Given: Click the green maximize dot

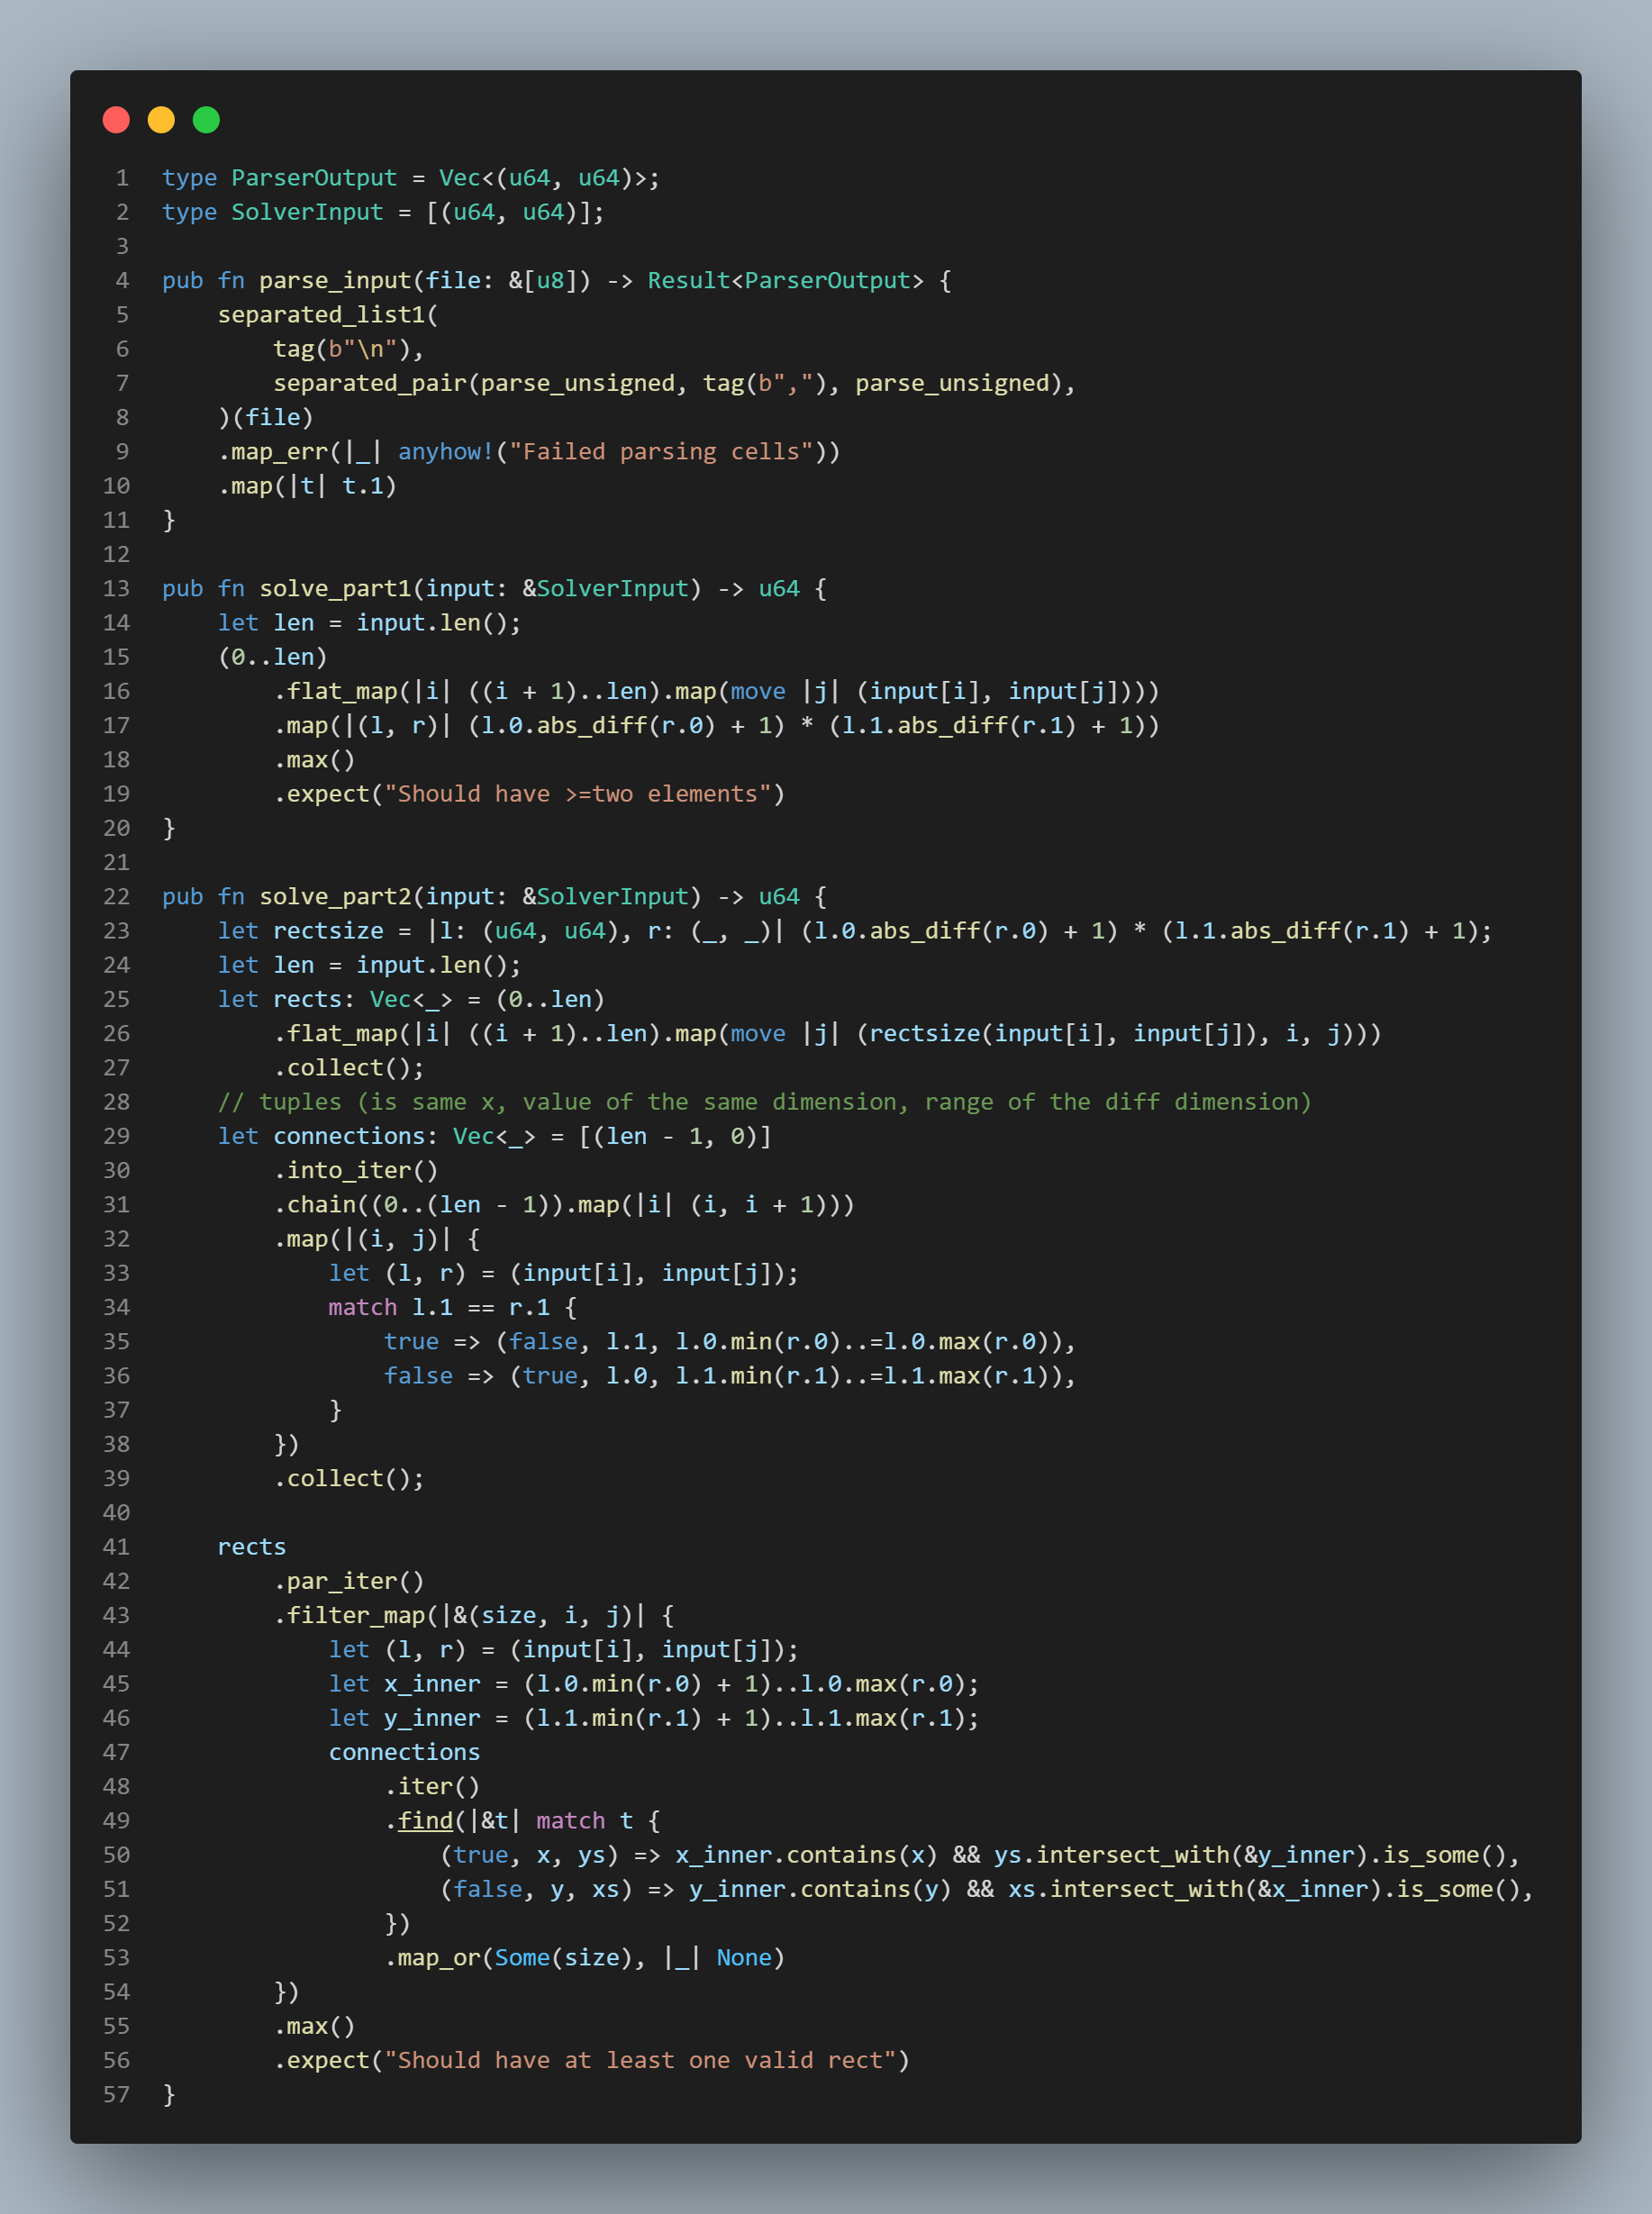Looking at the screenshot, I should click(x=206, y=120).
